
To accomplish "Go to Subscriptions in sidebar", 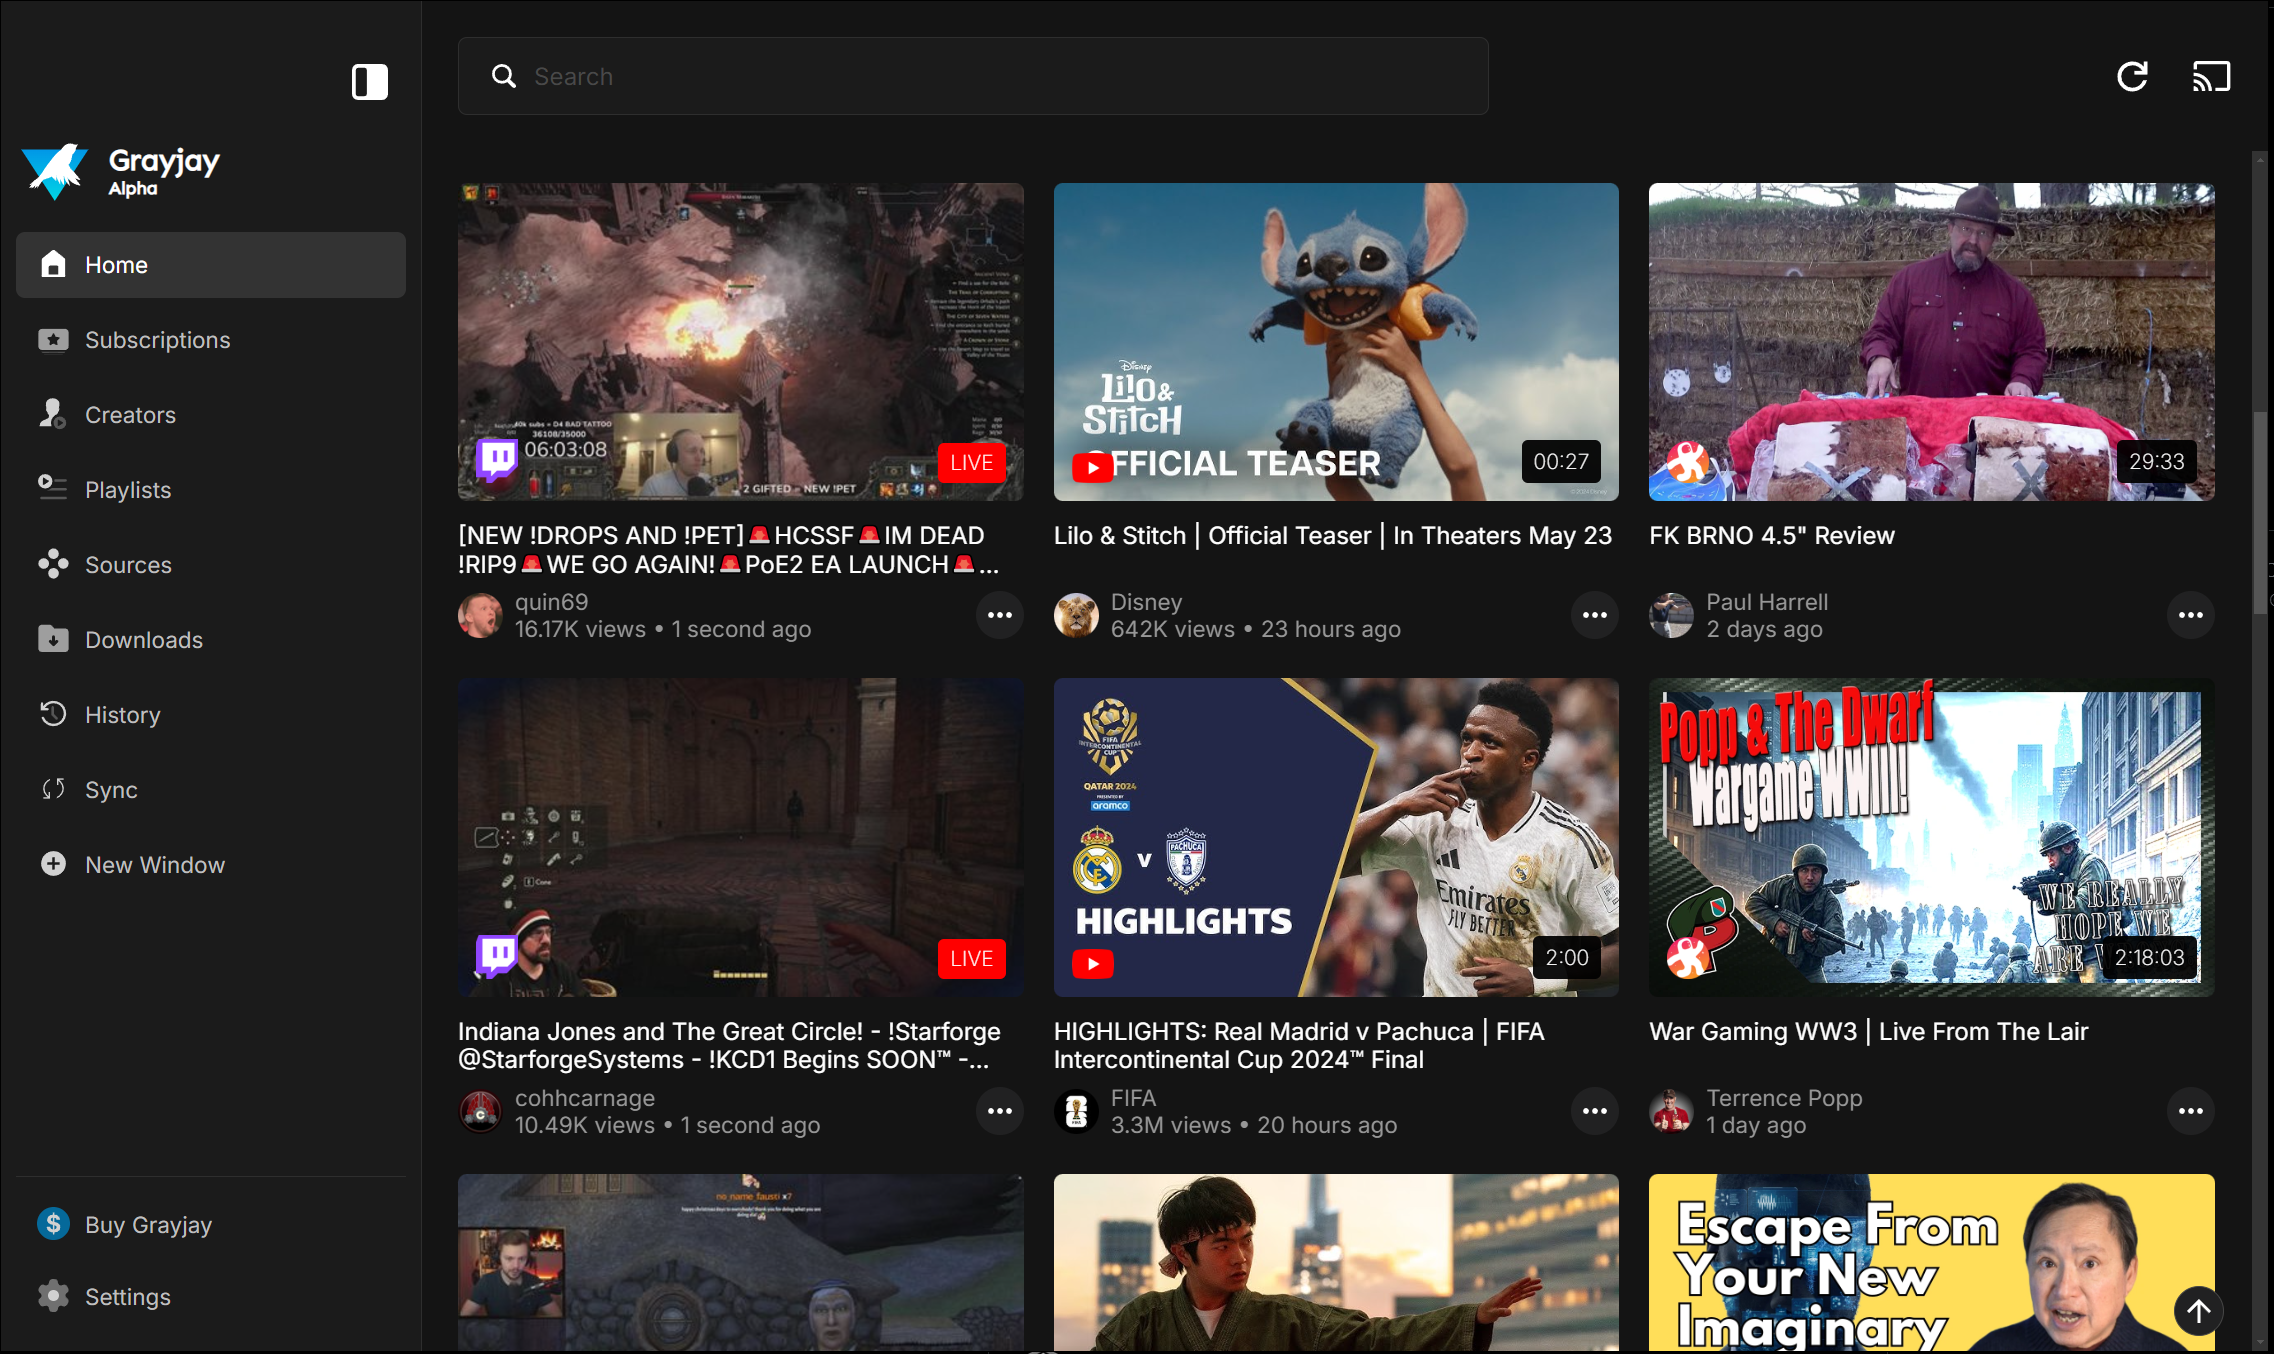I will (157, 340).
